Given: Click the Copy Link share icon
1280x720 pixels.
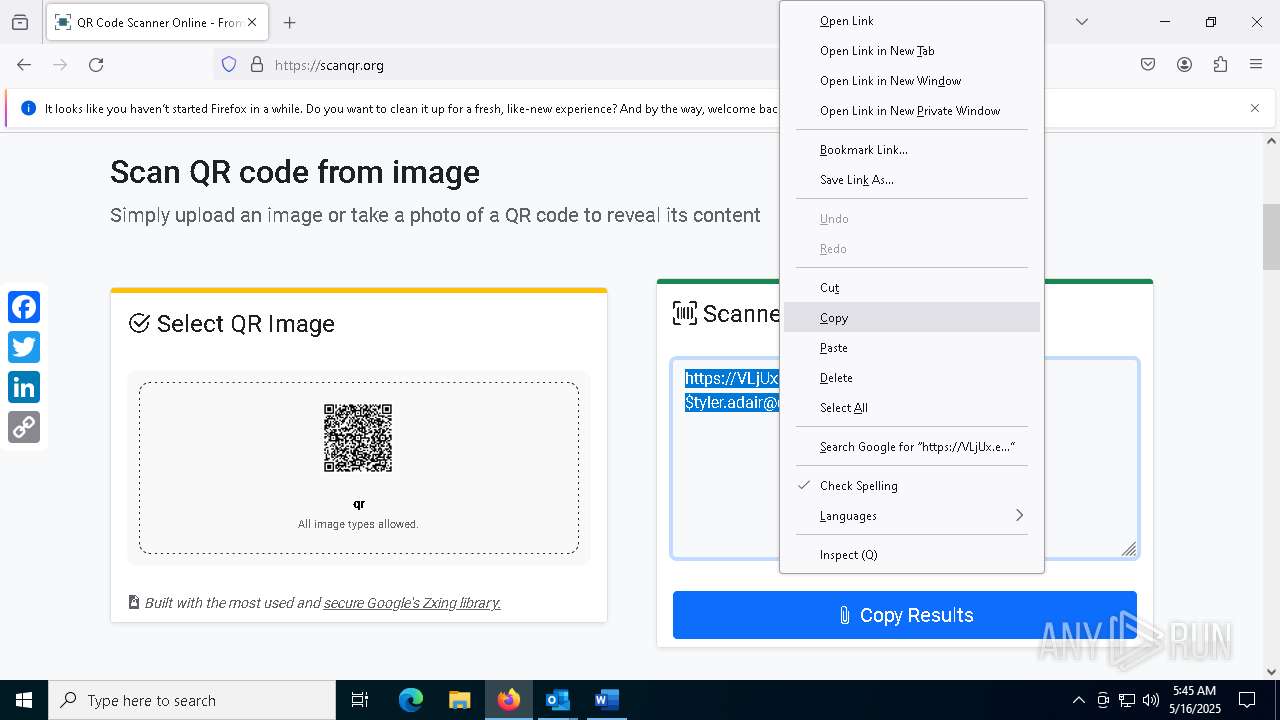Looking at the screenshot, I should click(x=24, y=427).
